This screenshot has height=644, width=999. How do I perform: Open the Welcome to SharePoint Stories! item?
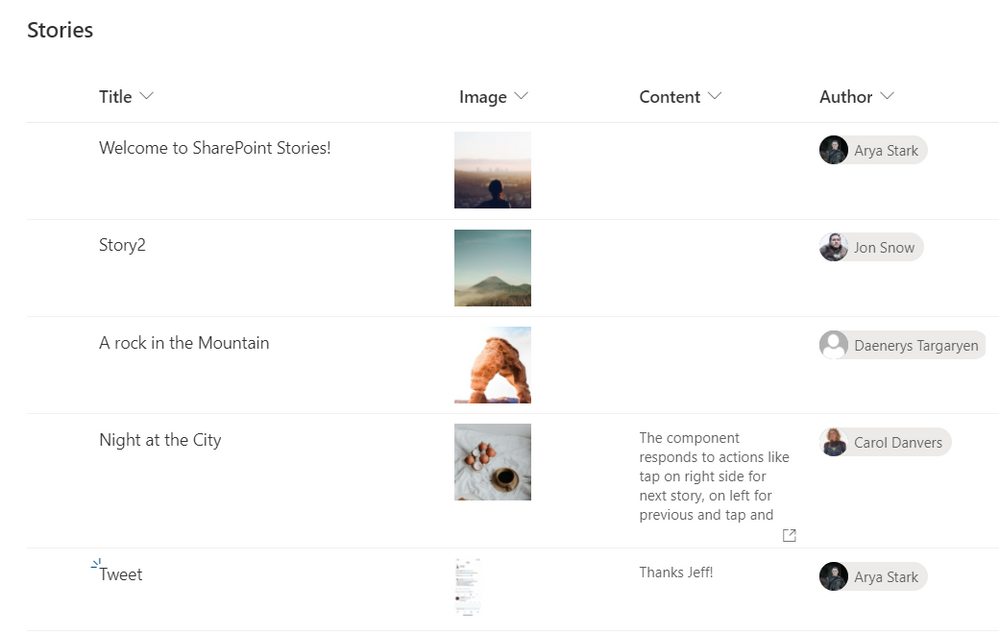[x=215, y=148]
